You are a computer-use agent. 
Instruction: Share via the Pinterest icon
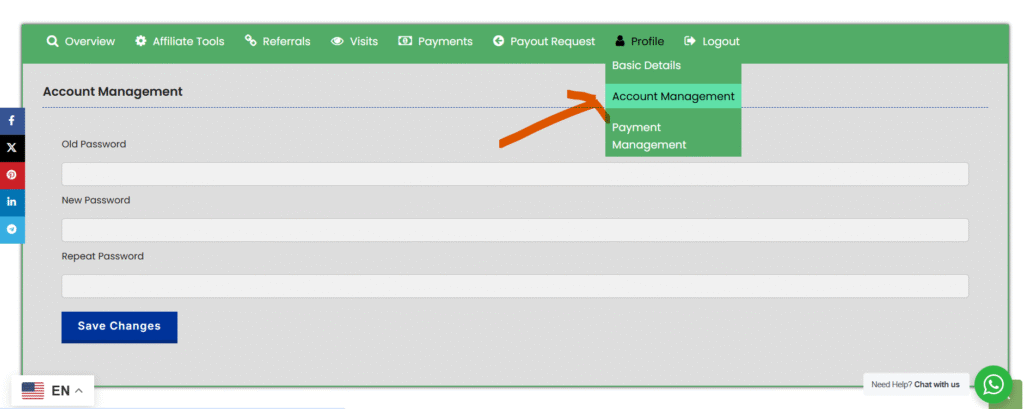point(11,174)
